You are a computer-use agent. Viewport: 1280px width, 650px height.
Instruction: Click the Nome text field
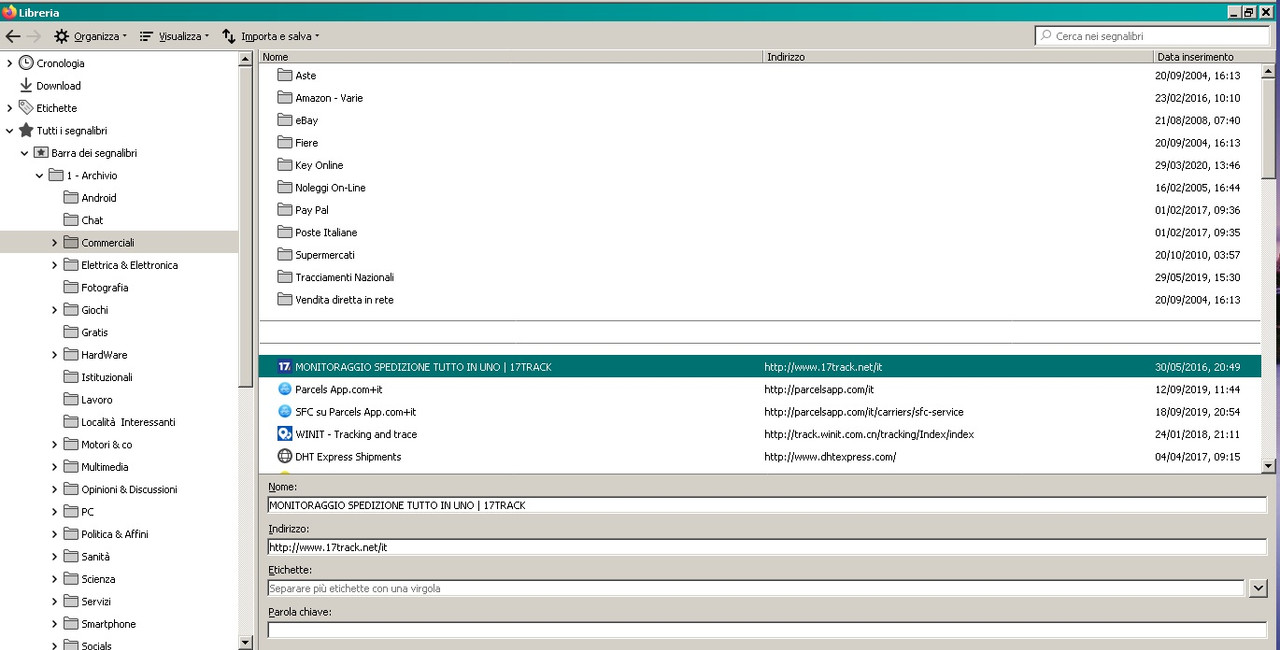tap(767, 505)
